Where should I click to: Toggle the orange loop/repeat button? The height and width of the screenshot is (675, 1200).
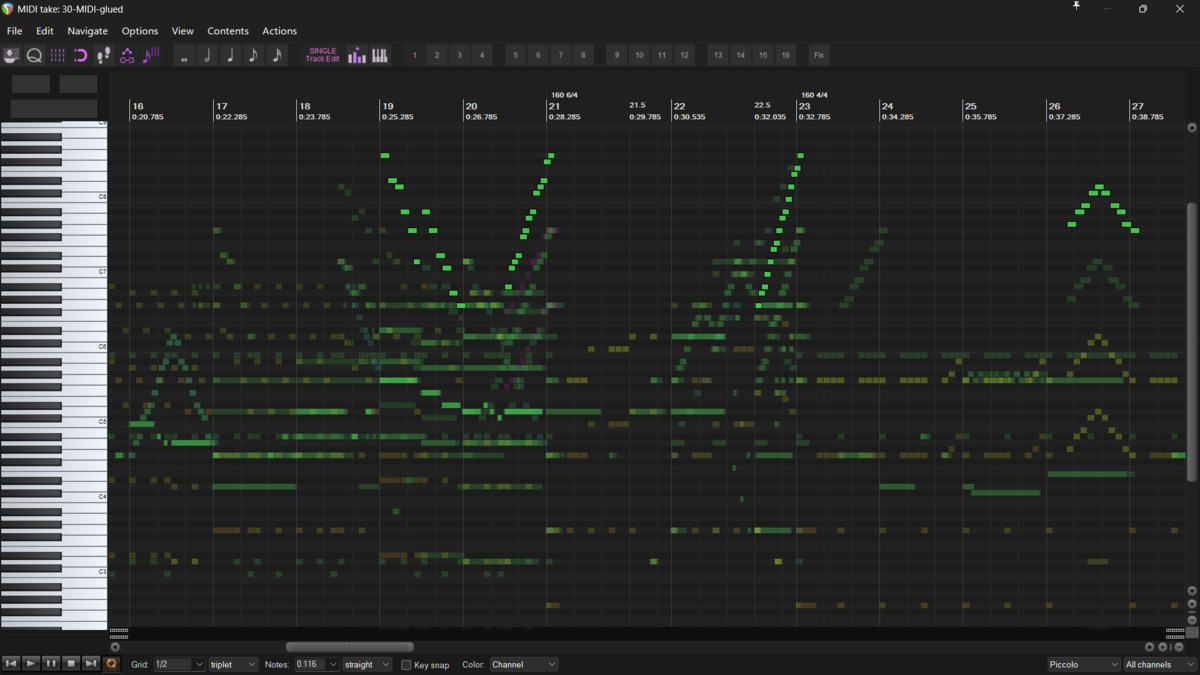point(111,664)
